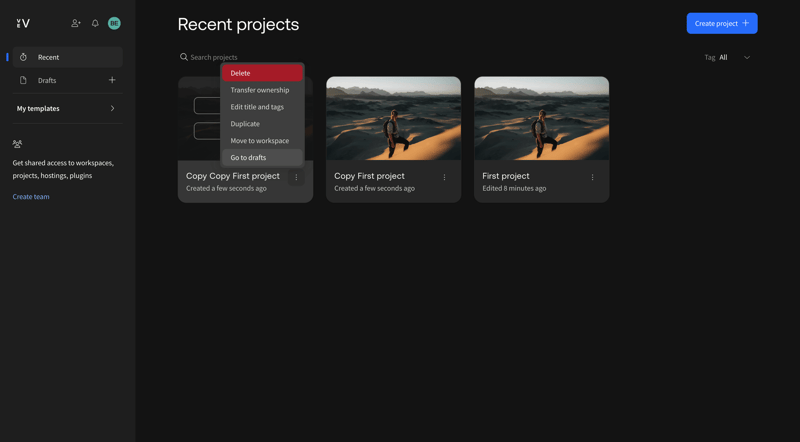
Task: Open options for Copy Copy First project
Action: (296, 177)
